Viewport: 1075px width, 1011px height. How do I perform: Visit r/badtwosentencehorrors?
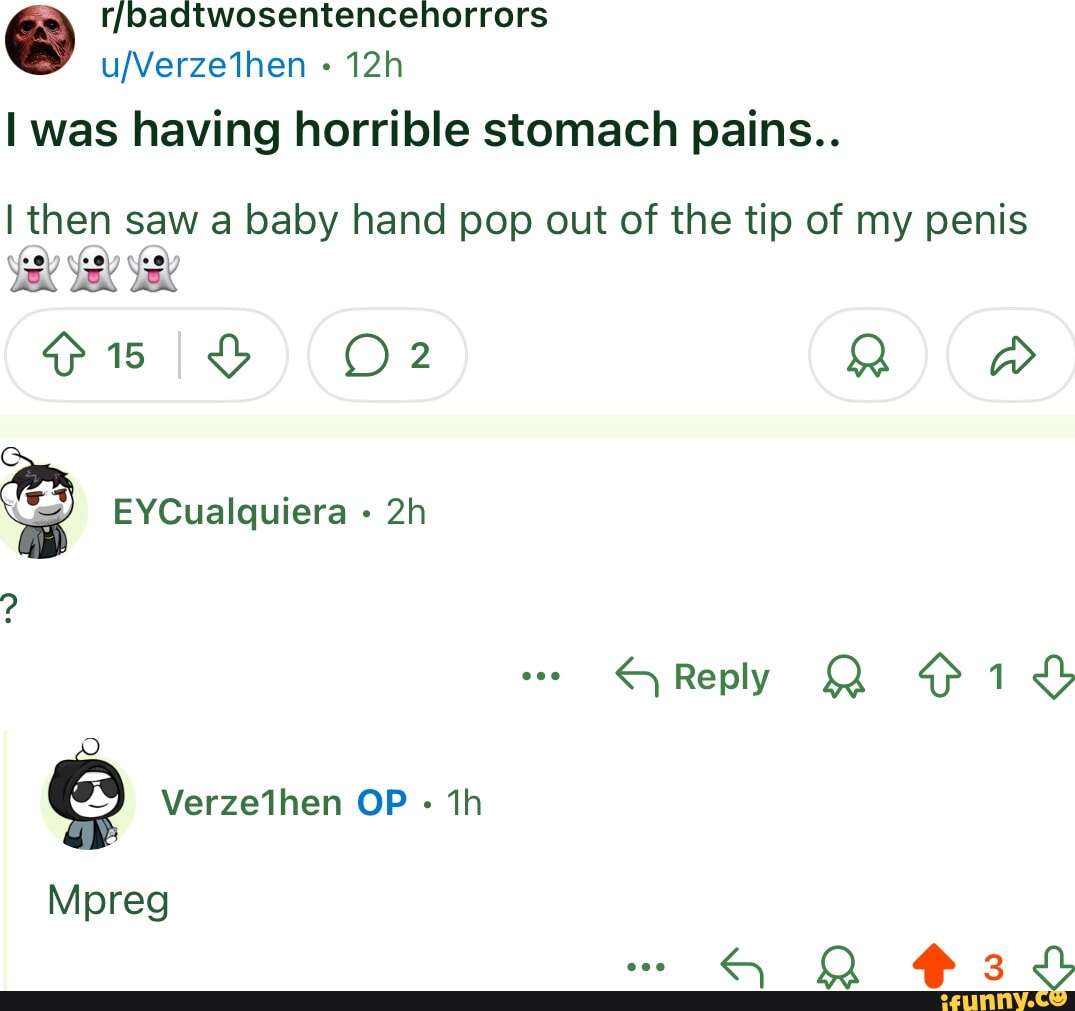pyautogui.click(x=323, y=16)
